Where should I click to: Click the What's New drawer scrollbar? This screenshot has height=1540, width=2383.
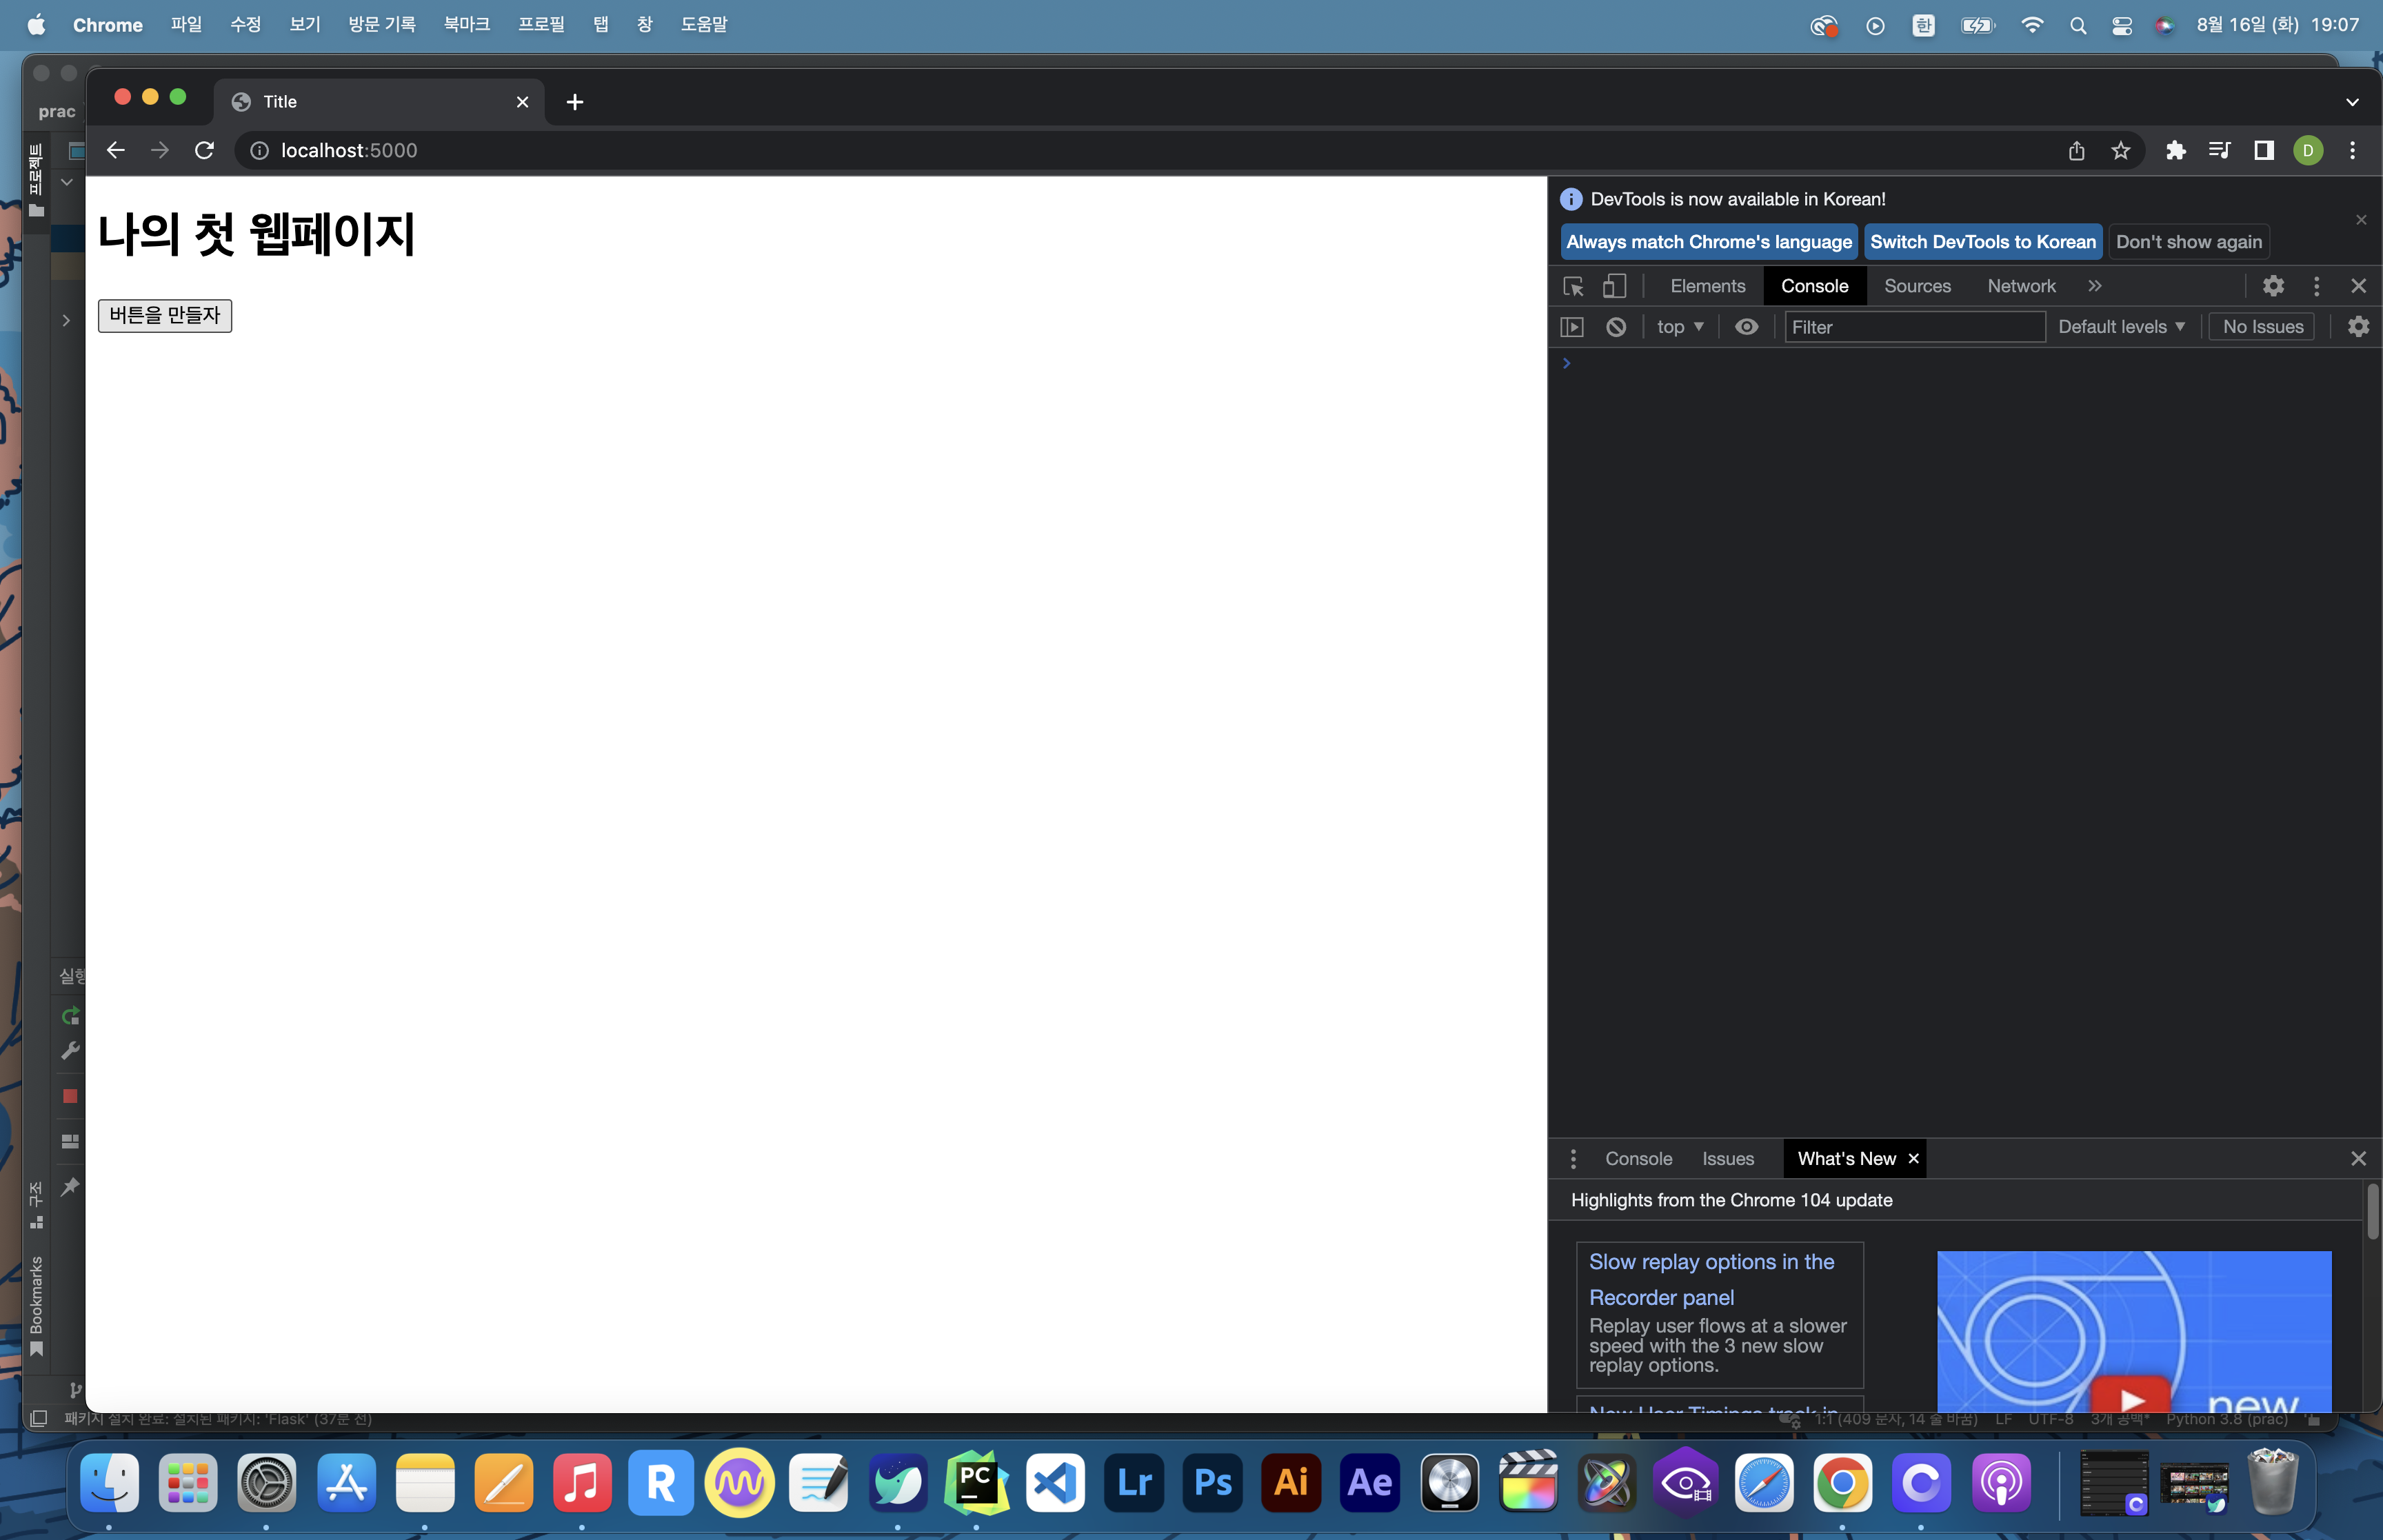pyautogui.click(x=2372, y=1212)
